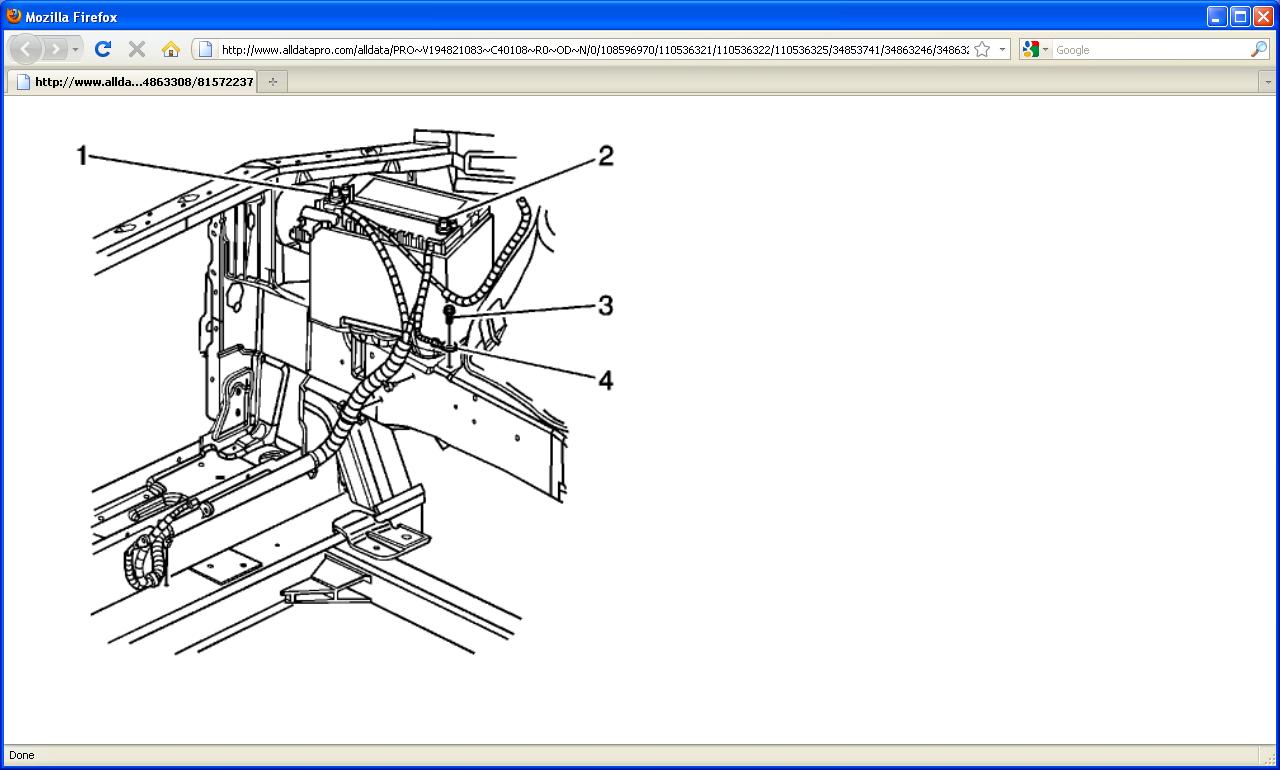Click the Forward navigation arrow
The height and width of the screenshot is (770, 1280).
coord(56,49)
